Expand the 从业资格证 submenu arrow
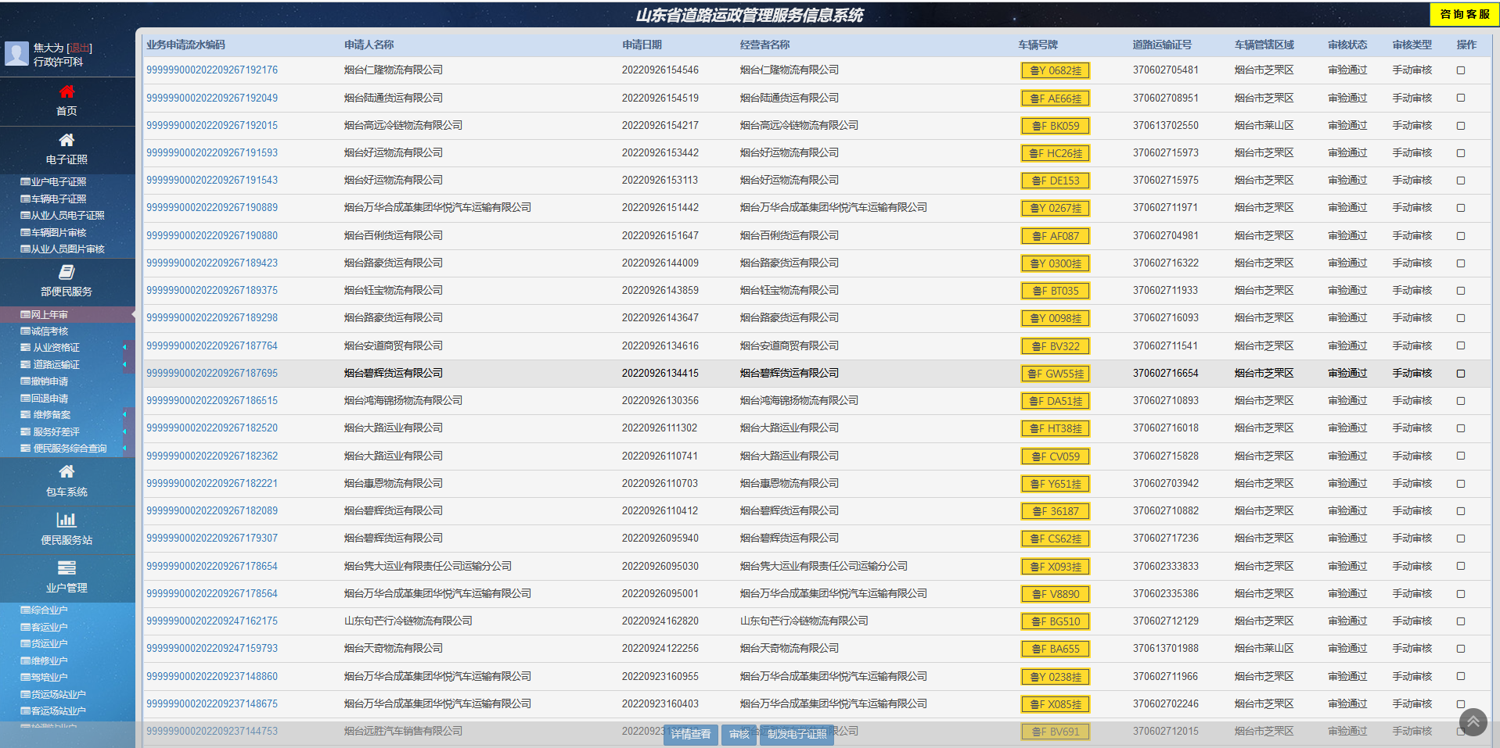 coord(125,348)
